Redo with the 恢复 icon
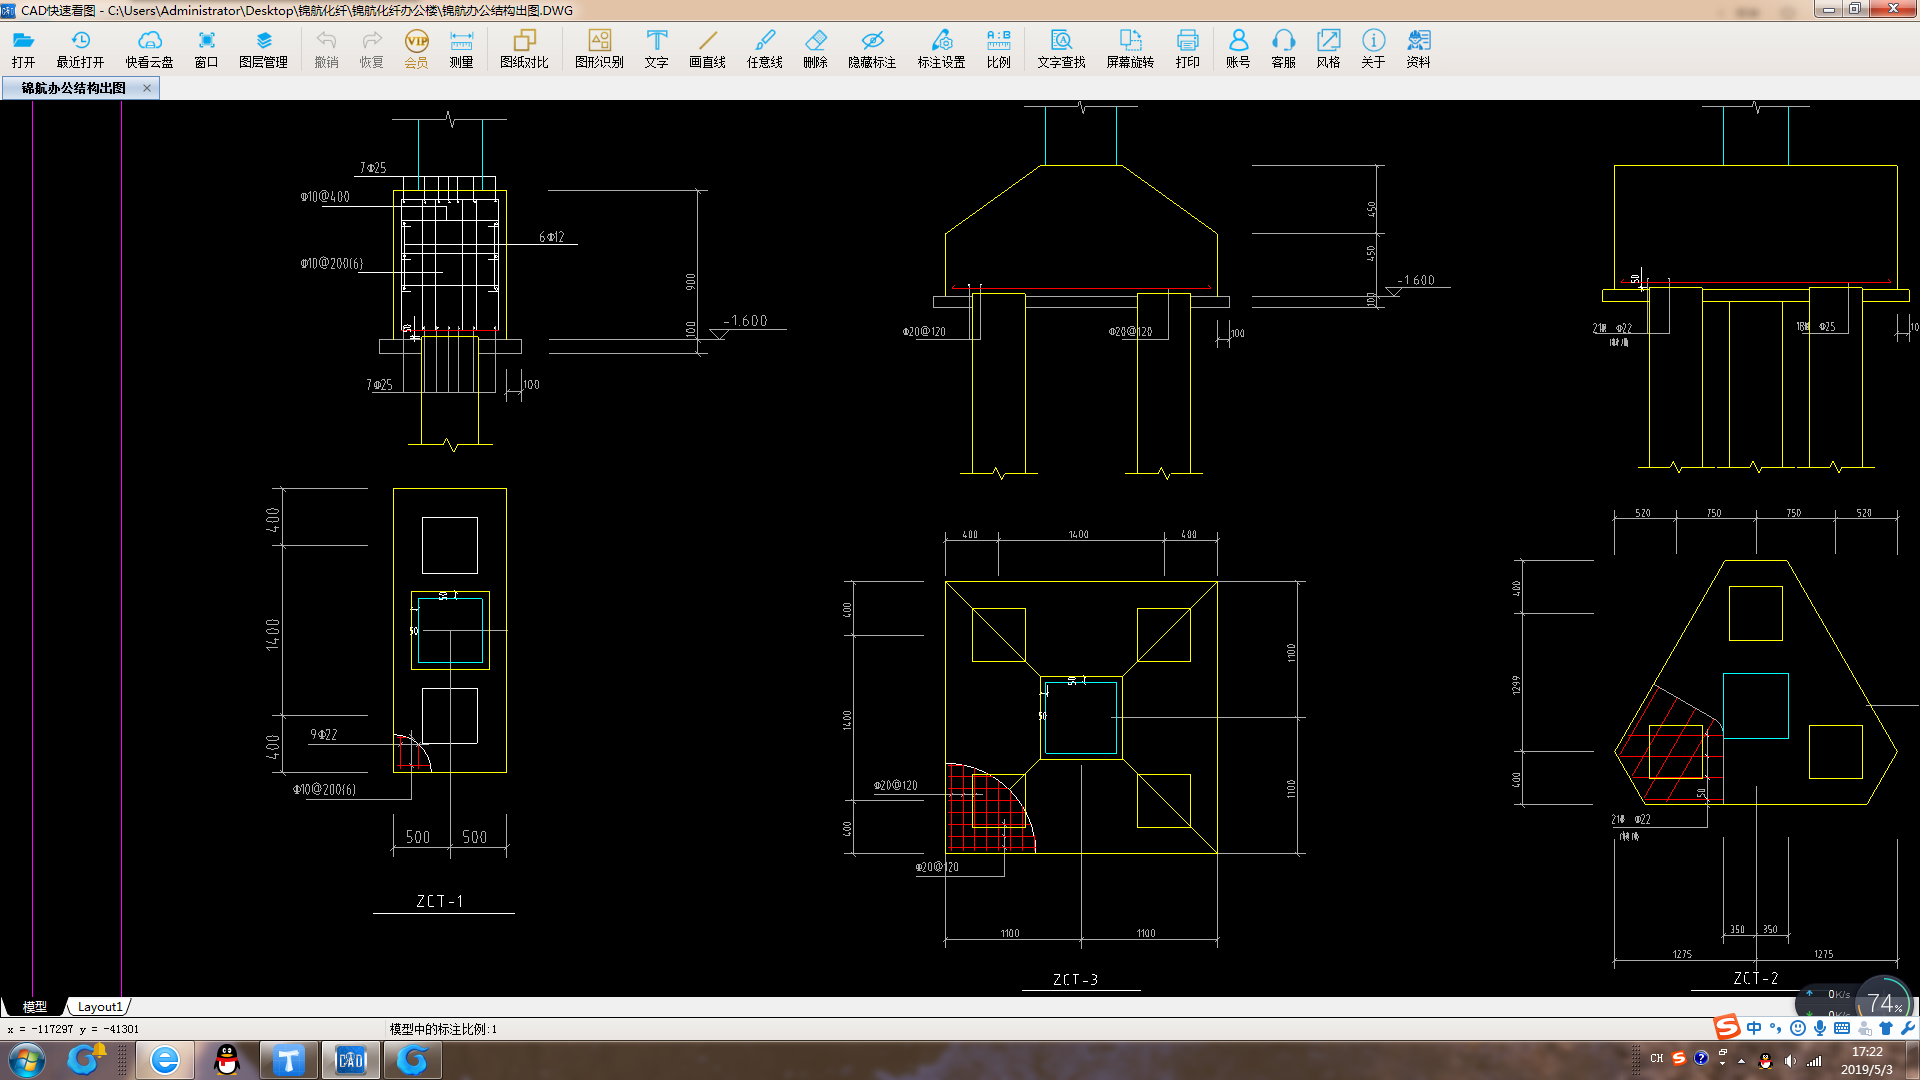The width and height of the screenshot is (1920, 1080). [371, 48]
